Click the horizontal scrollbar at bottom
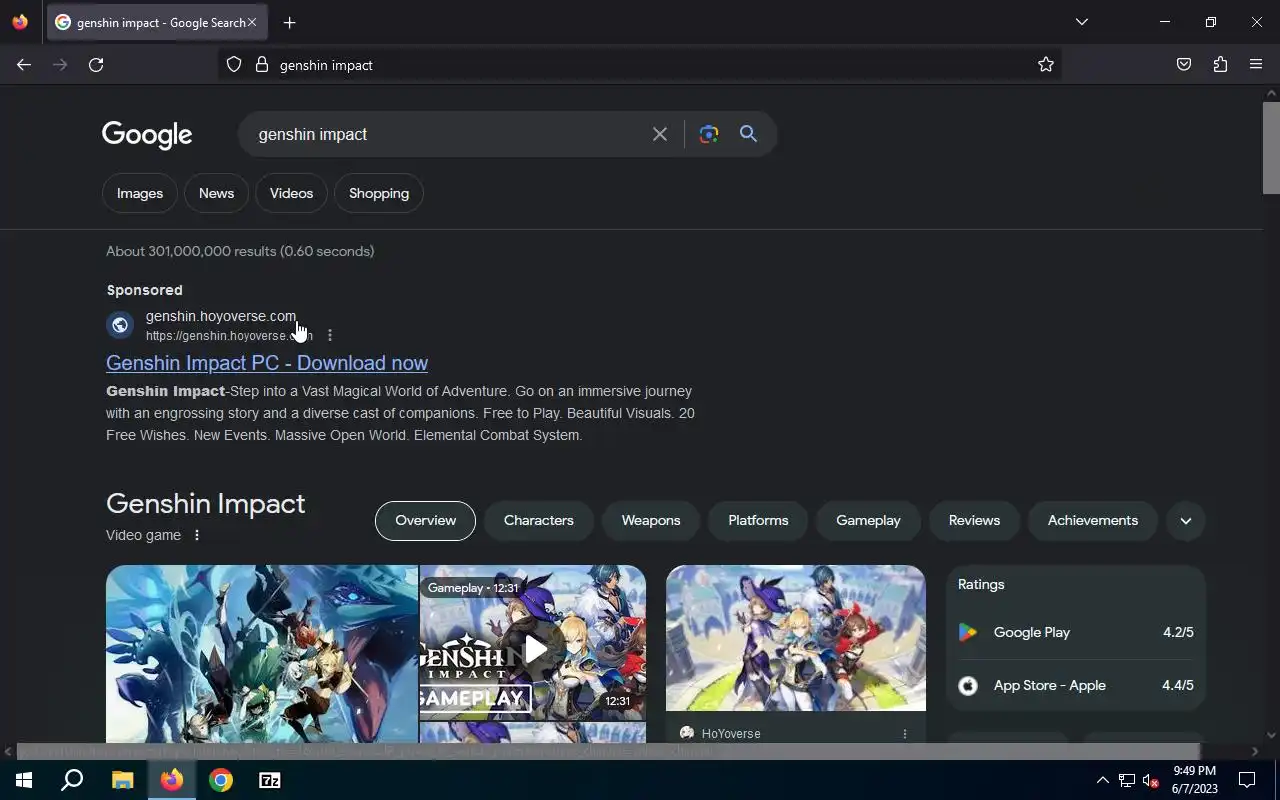Image resolution: width=1280 pixels, height=800 pixels. (608, 751)
